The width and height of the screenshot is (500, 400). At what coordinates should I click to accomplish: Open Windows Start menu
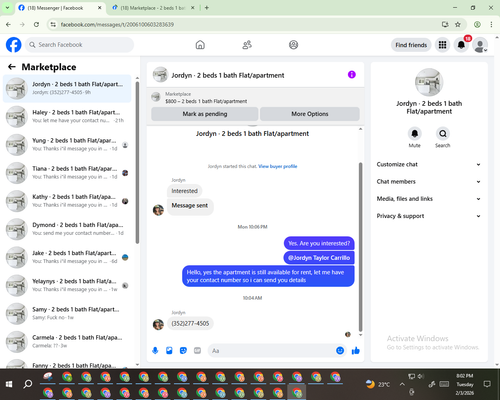point(9,384)
